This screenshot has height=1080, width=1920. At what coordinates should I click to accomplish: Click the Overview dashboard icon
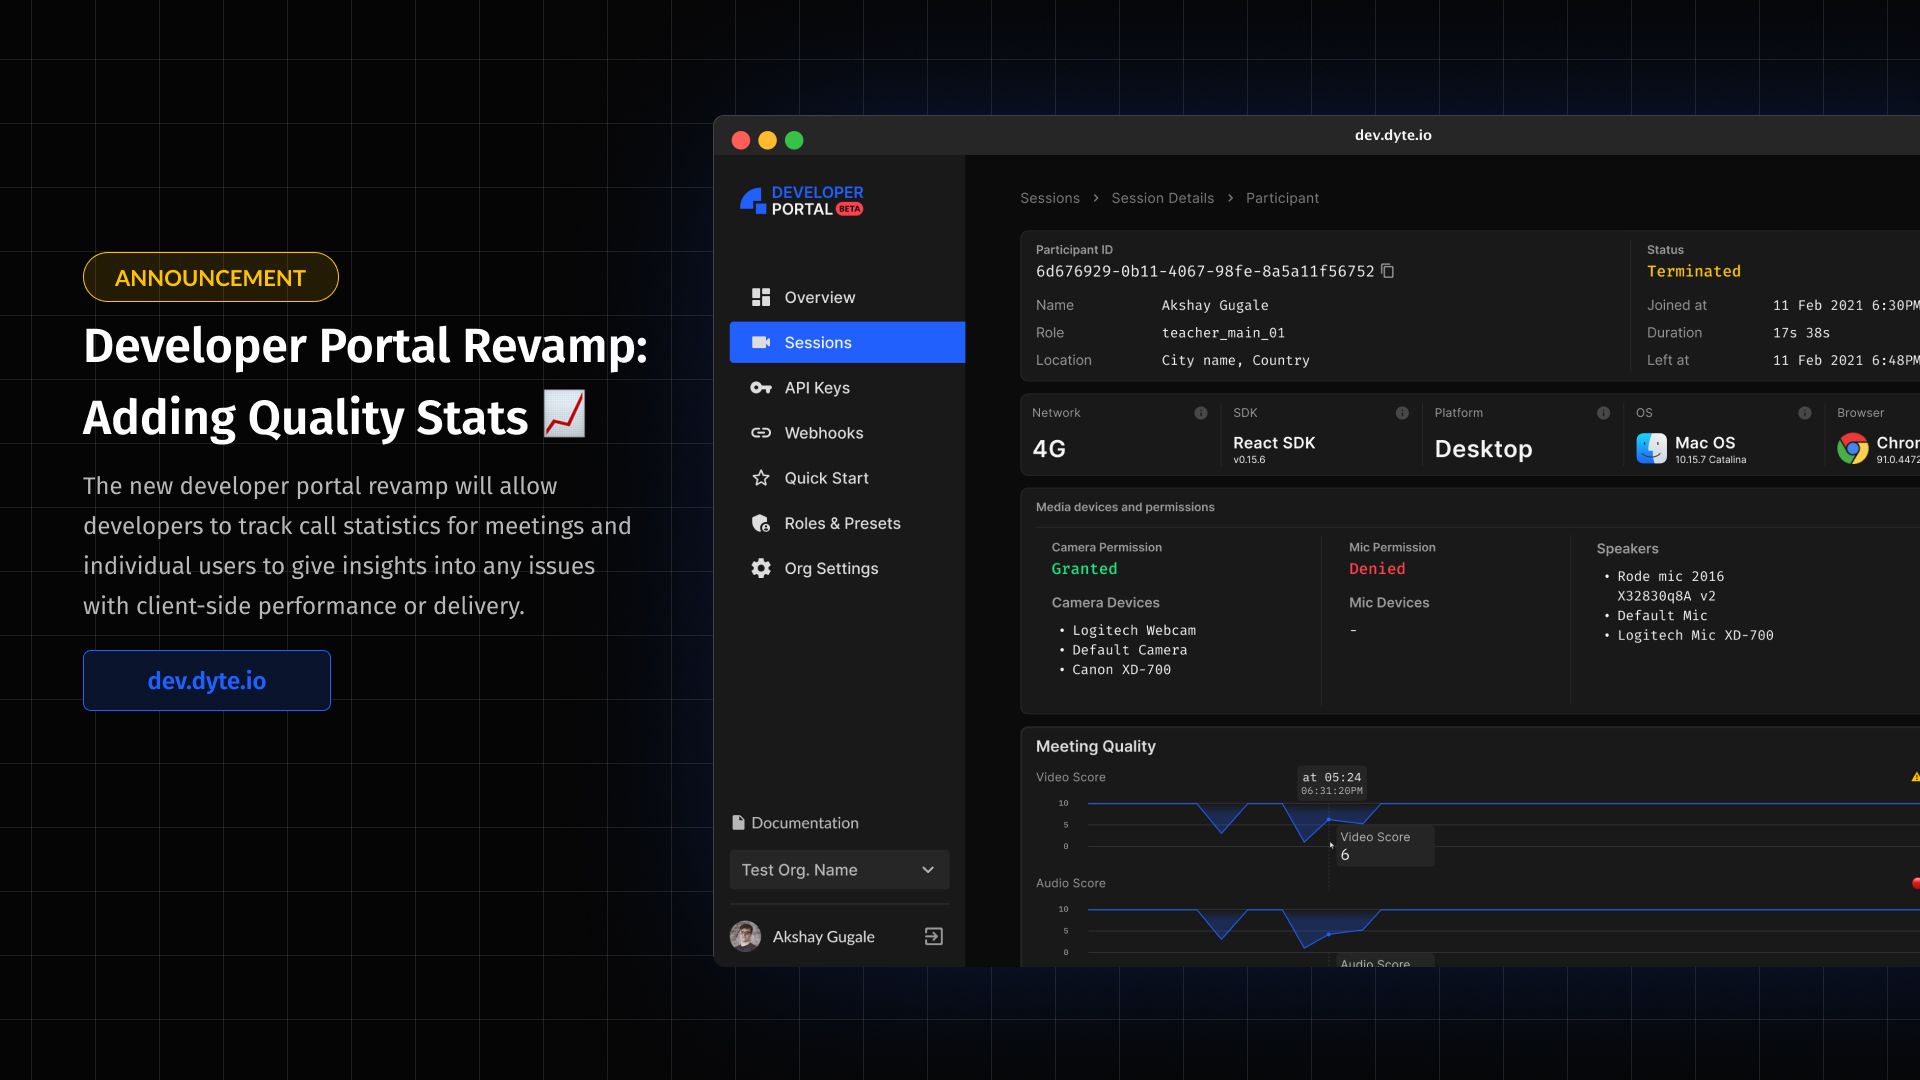tap(761, 297)
